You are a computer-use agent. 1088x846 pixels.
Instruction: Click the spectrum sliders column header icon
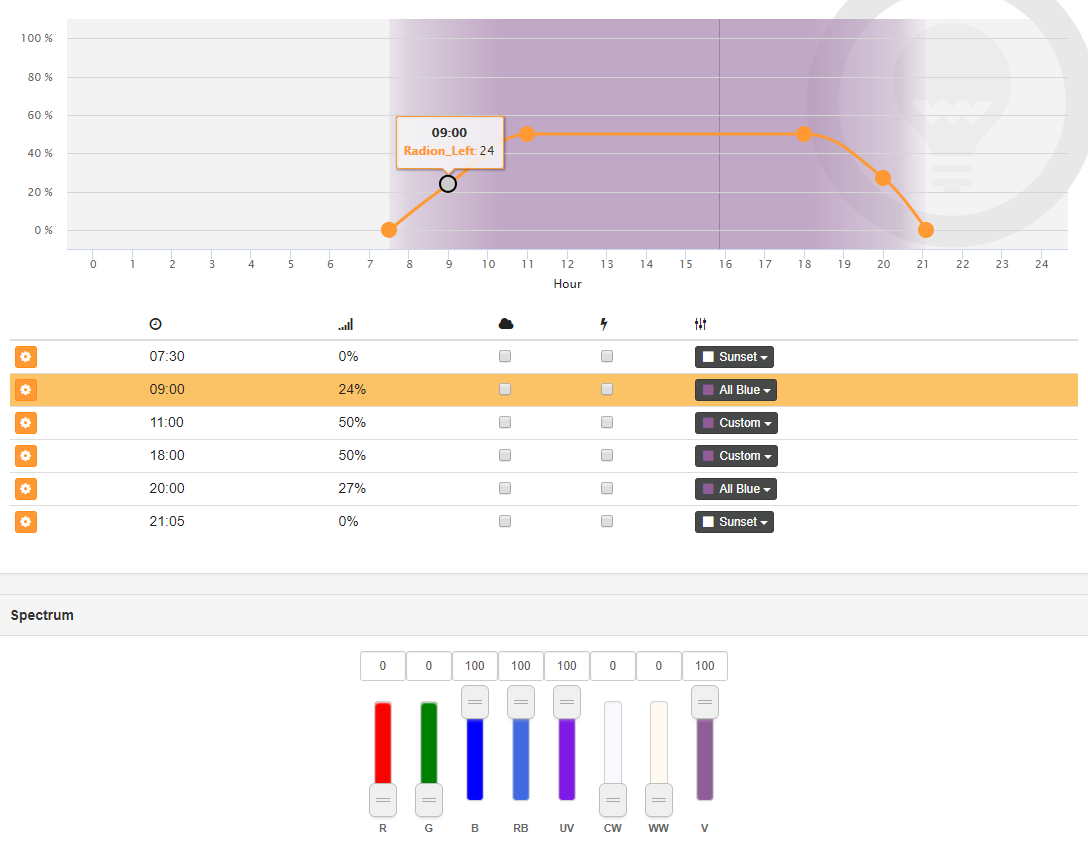[700, 324]
